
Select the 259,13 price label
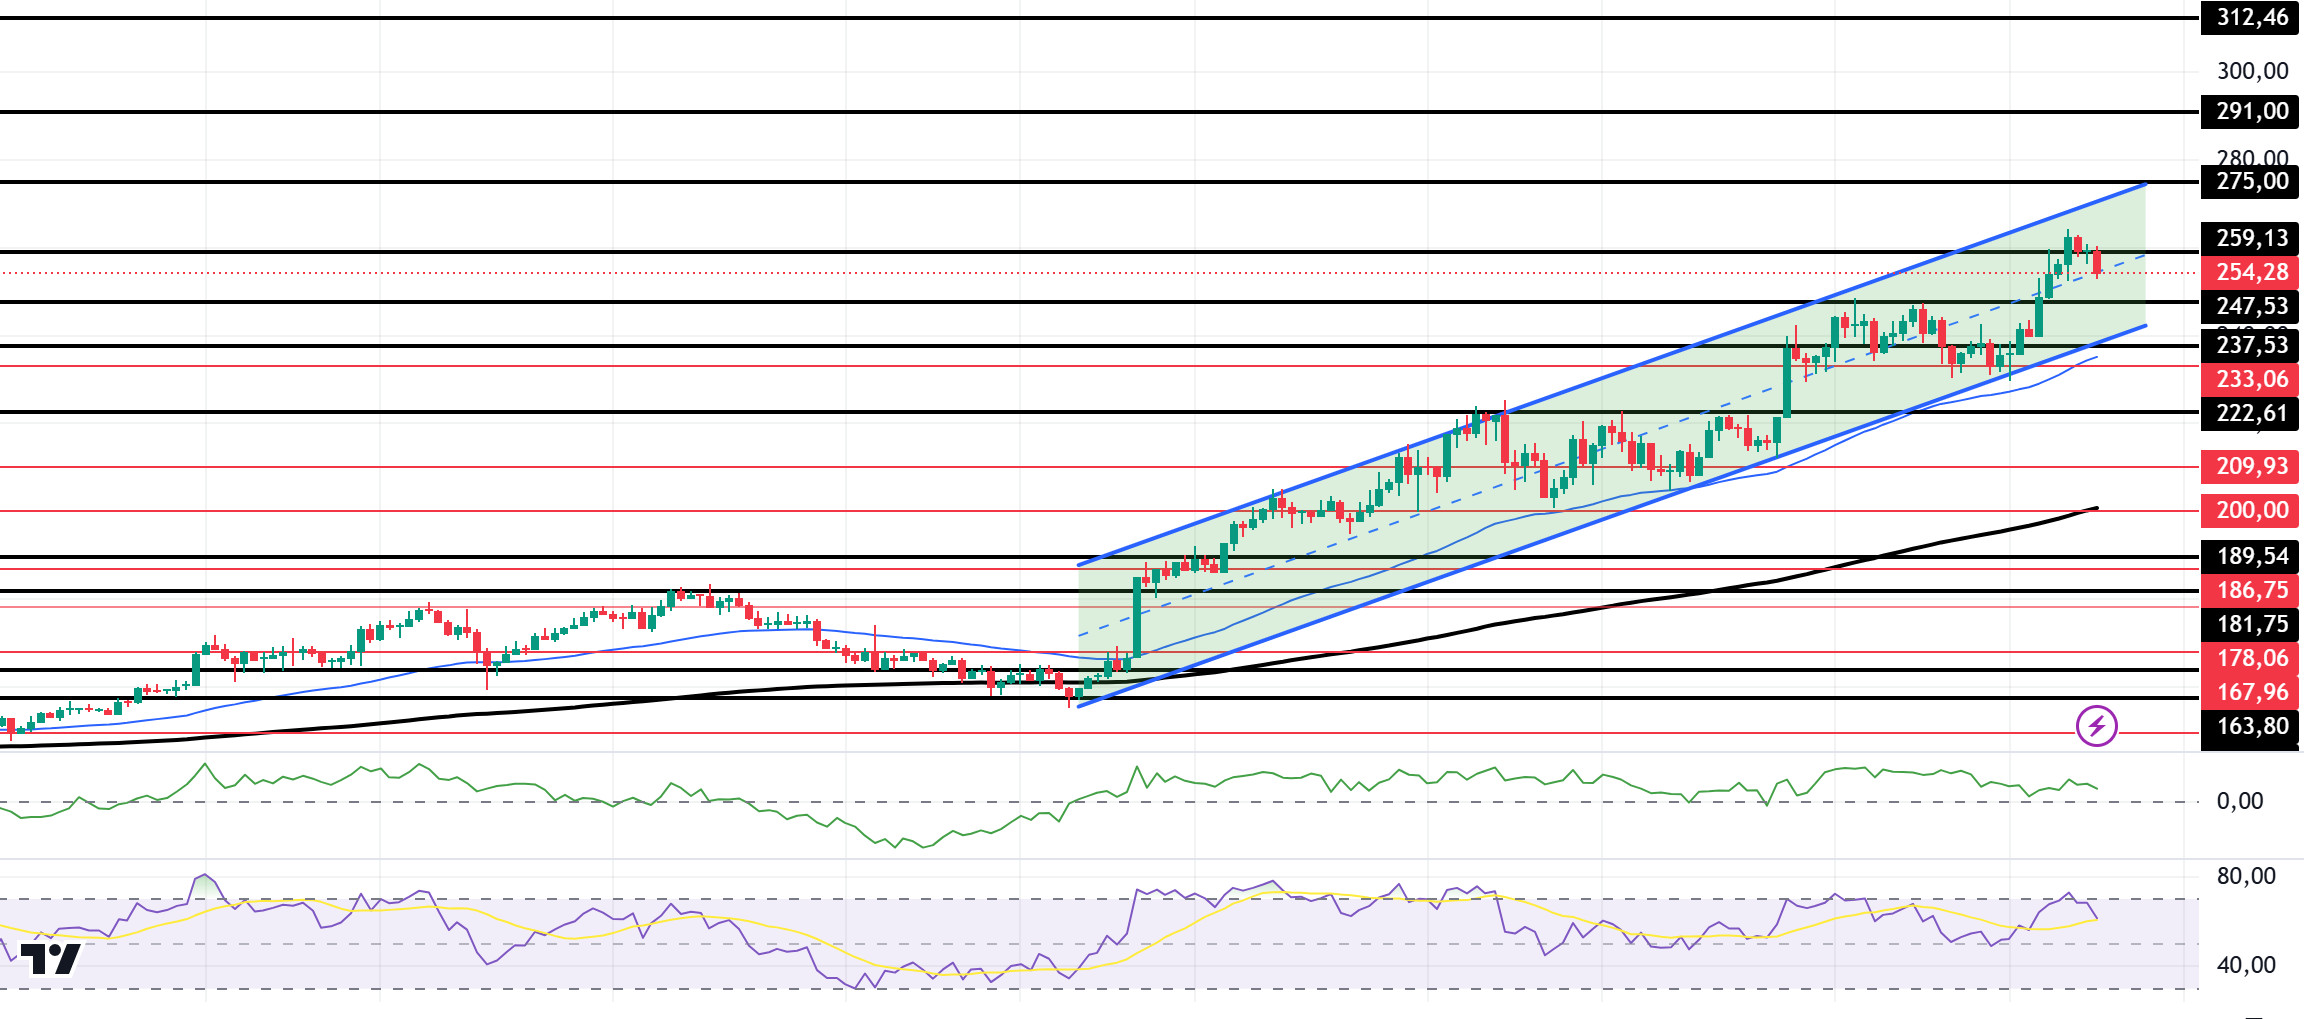click(x=2250, y=238)
